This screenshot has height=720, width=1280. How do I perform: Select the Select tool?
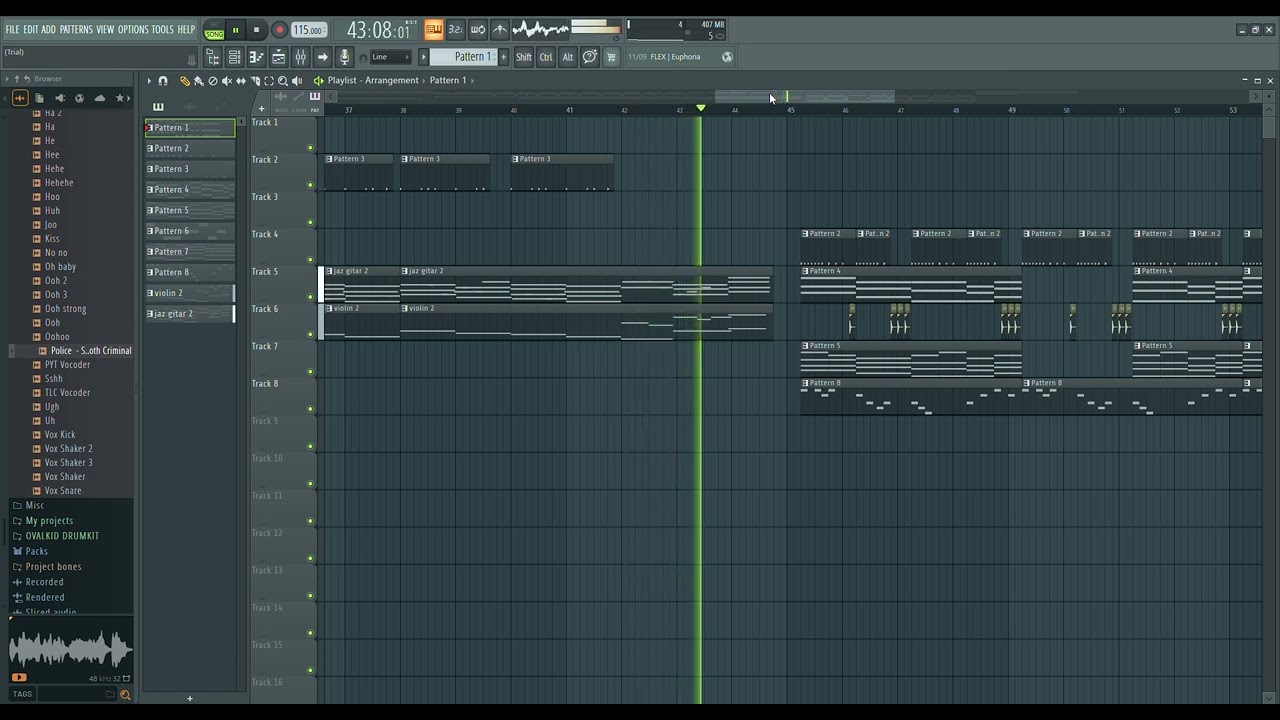[269, 81]
